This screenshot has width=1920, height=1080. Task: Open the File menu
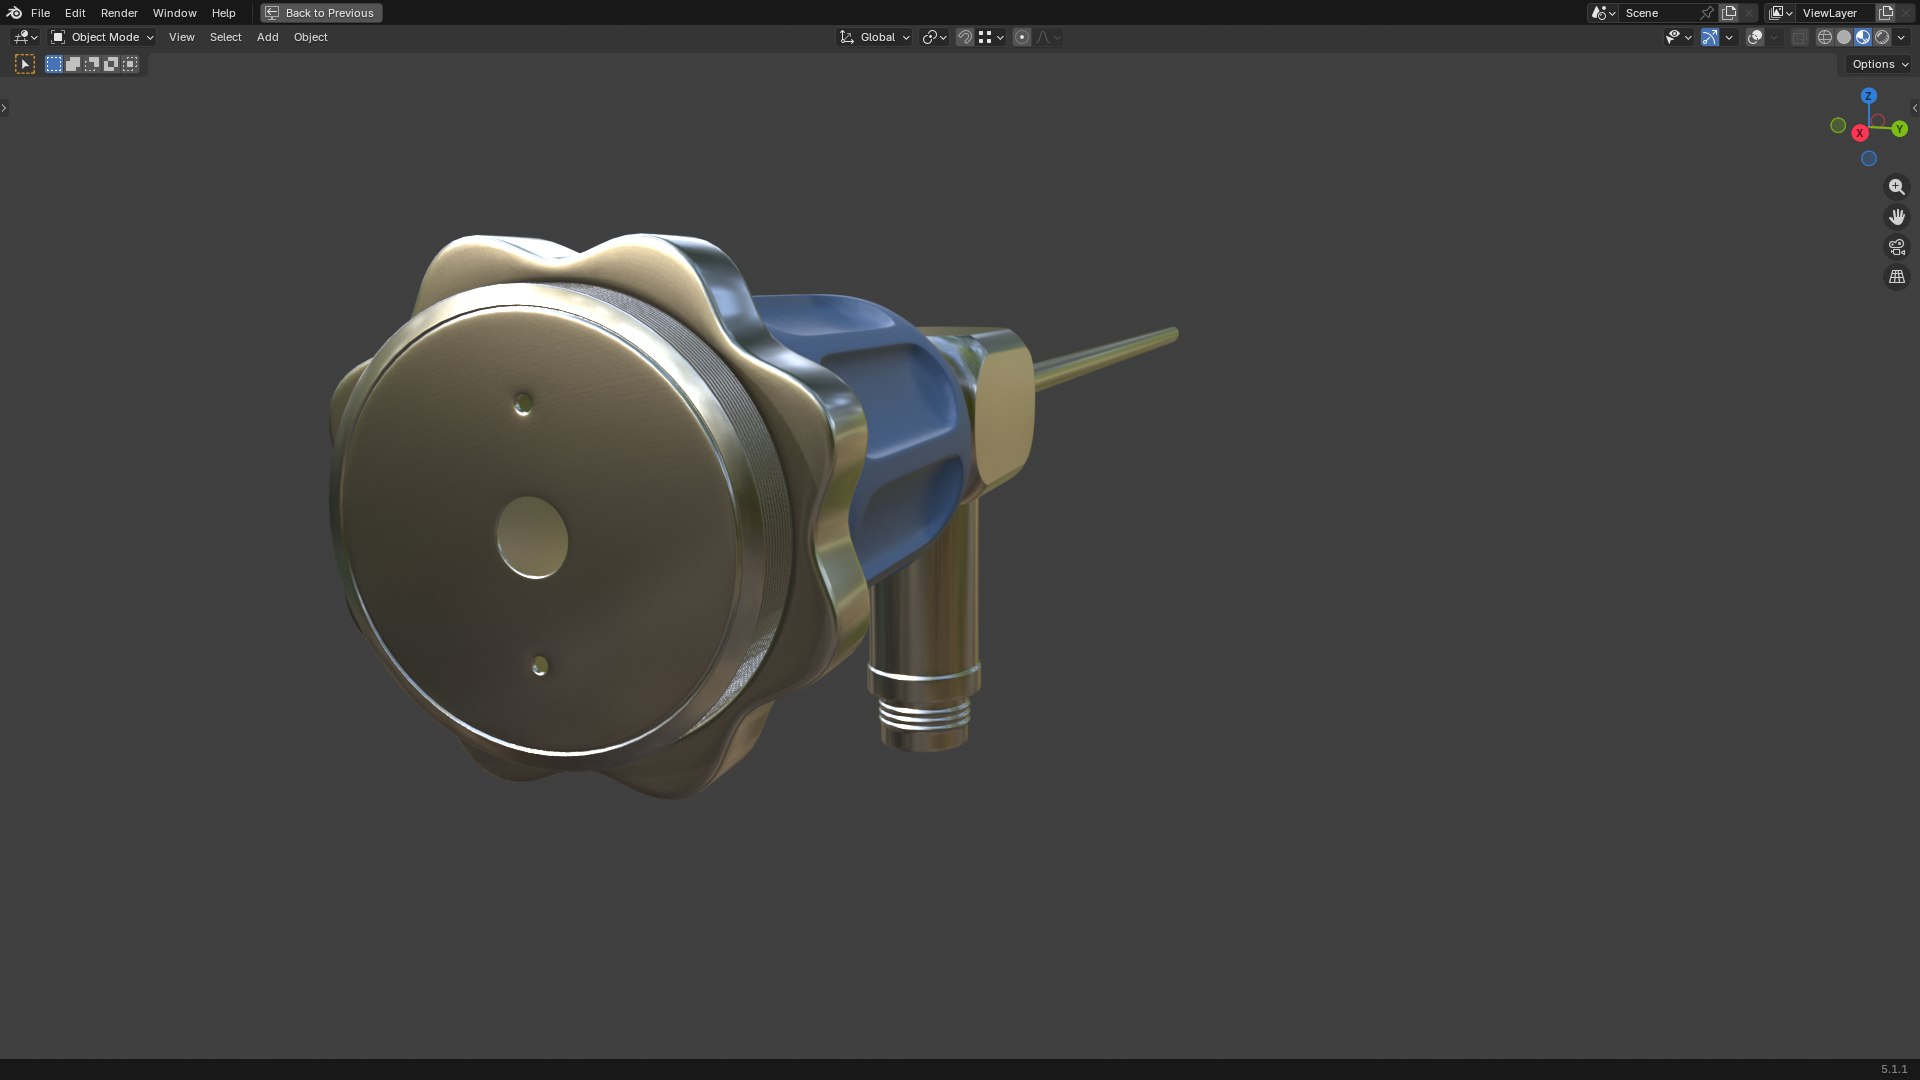click(40, 13)
